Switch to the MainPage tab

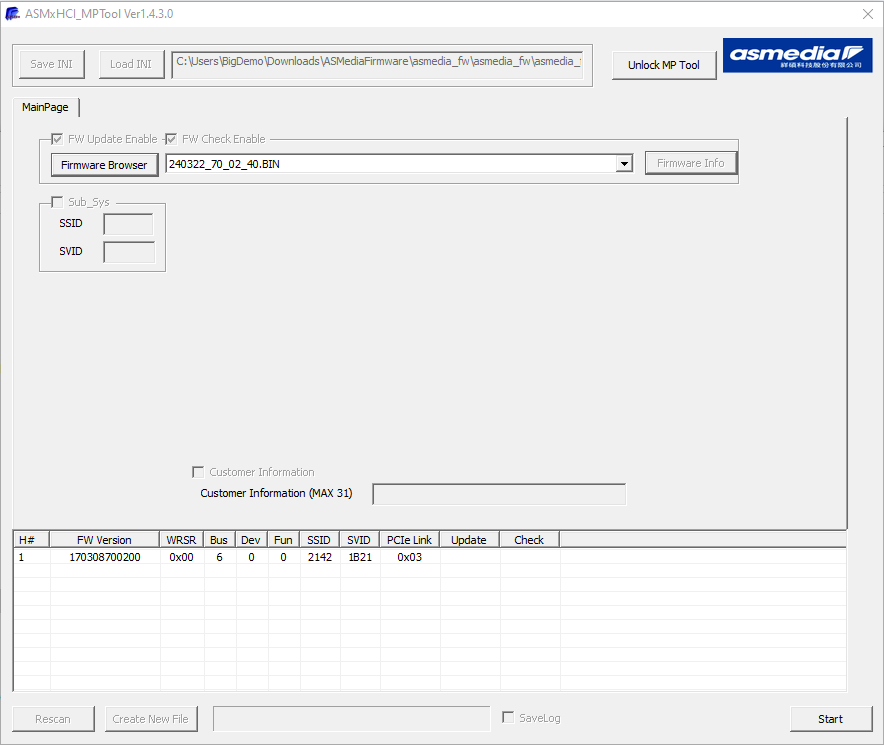point(46,107)
